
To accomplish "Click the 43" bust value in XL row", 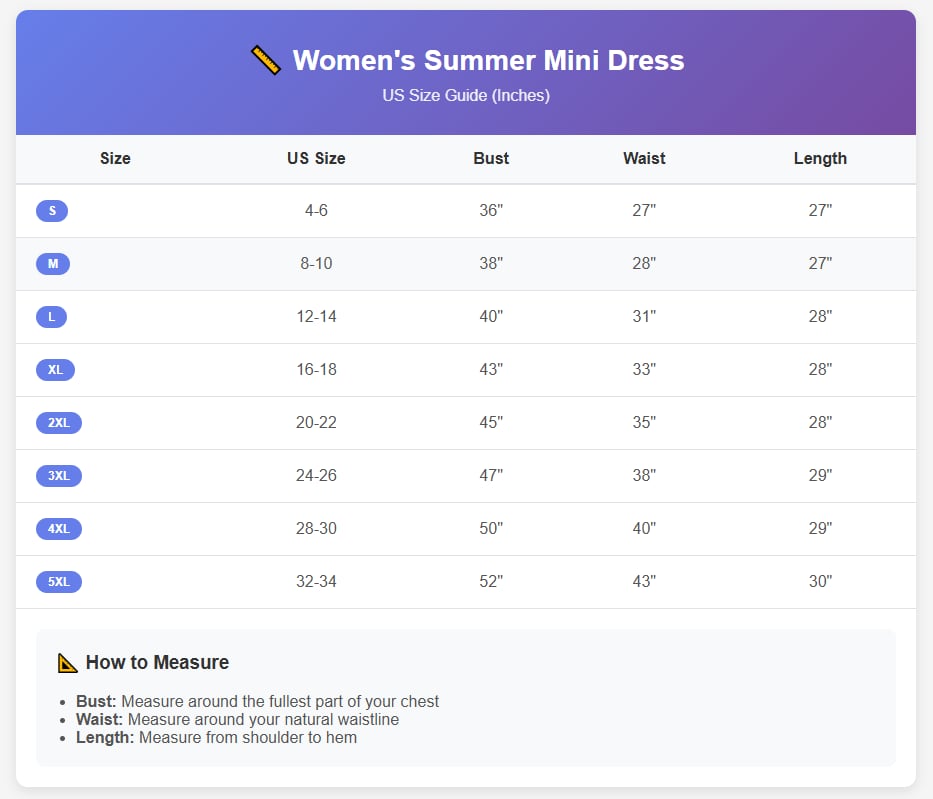I will click(491, 369).
